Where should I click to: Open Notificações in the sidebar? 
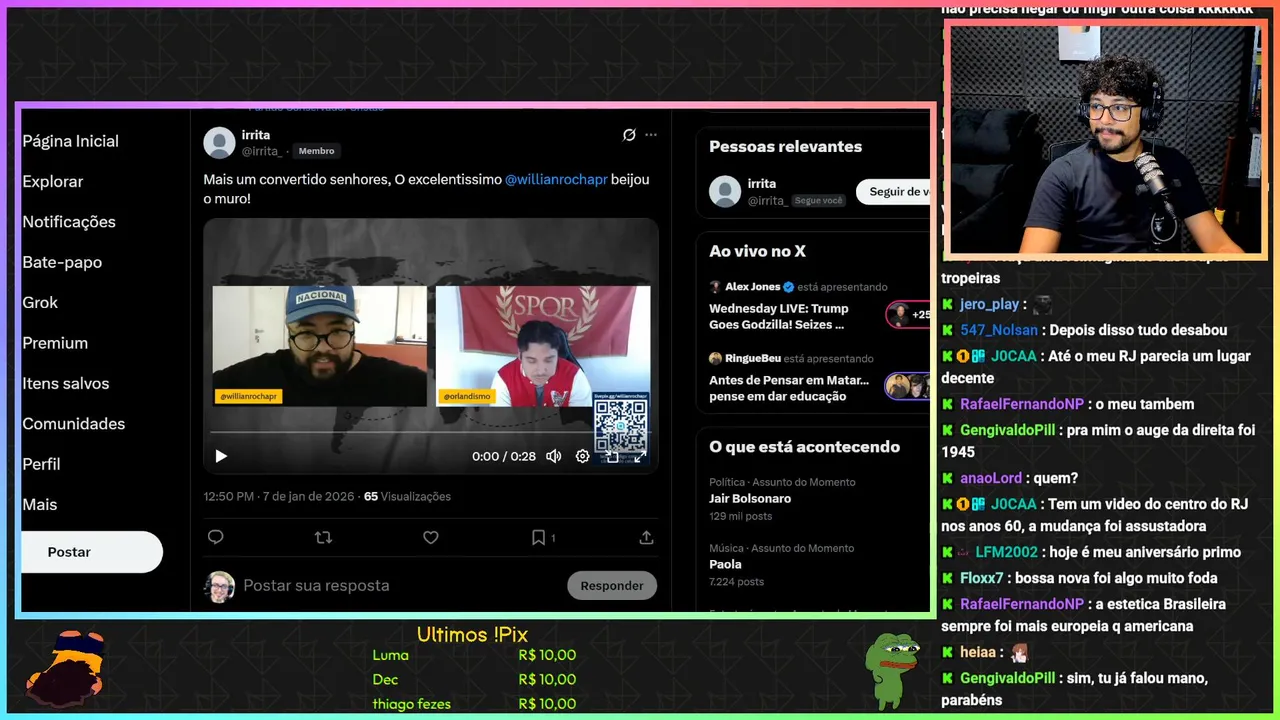point(69,222)
